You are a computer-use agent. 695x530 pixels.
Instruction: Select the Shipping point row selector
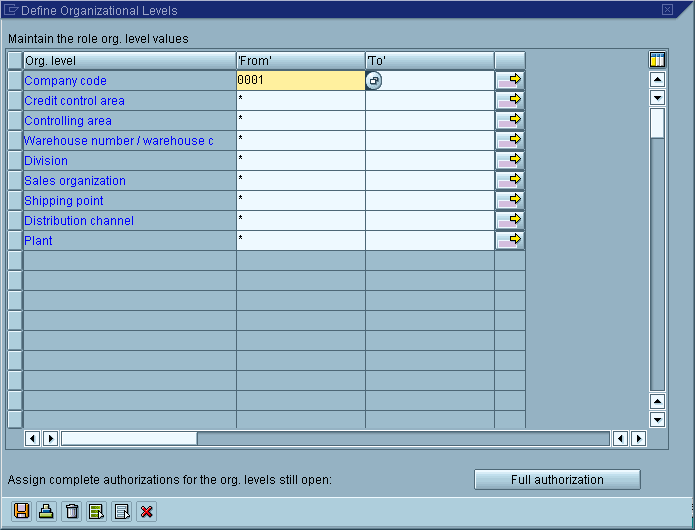pos(14,200)
